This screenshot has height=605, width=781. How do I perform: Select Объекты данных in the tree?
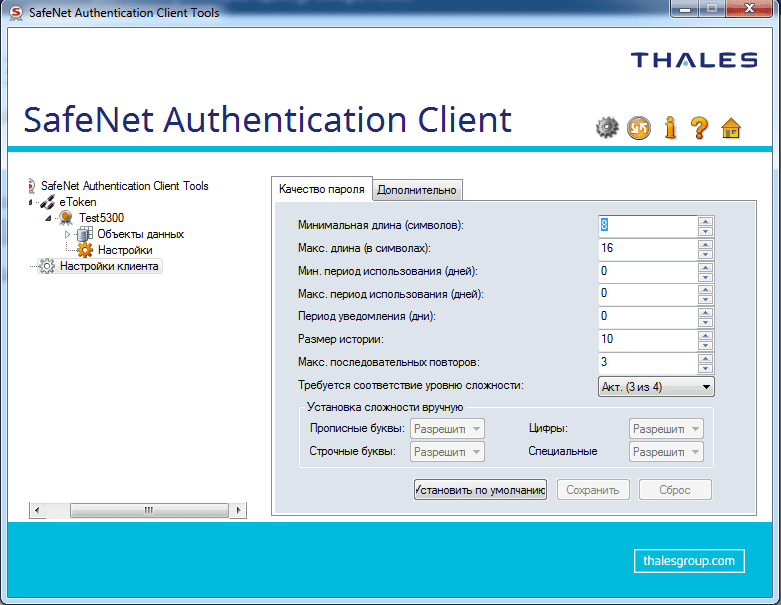(x=140, y=234)
